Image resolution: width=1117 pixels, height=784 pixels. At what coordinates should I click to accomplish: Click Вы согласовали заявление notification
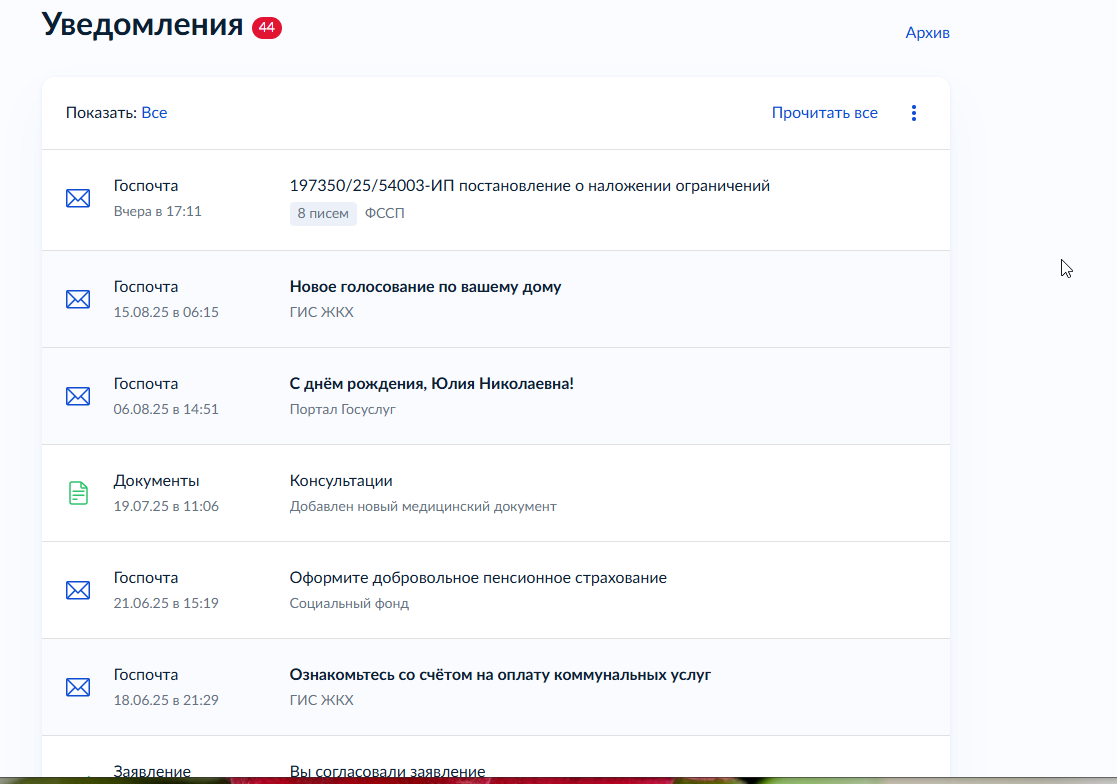point(387,770)
